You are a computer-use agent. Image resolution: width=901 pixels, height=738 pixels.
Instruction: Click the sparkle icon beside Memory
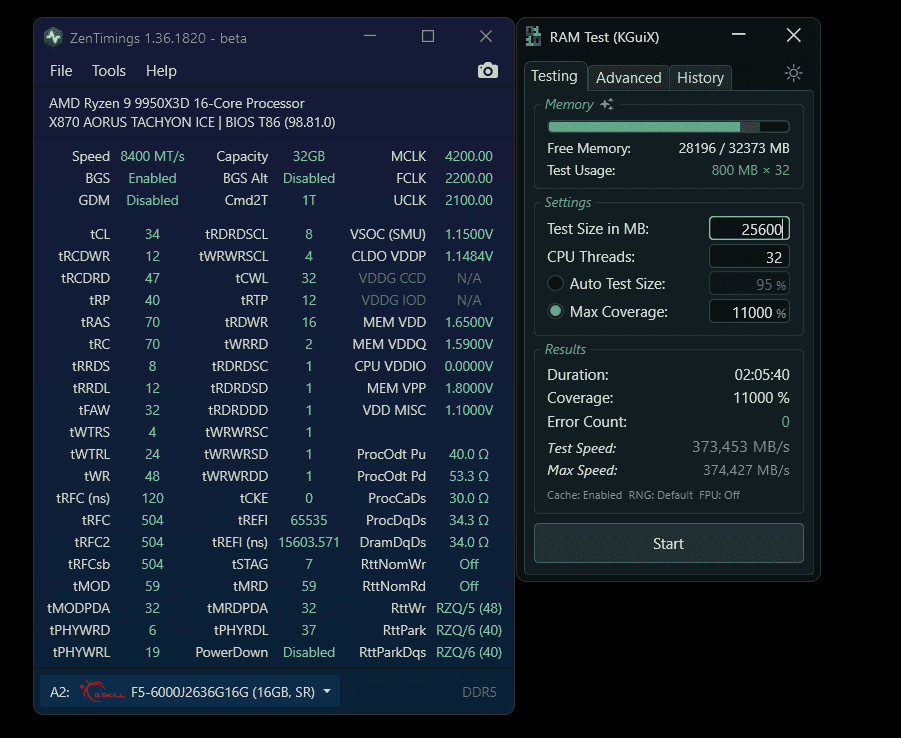[x=607, y=105]
